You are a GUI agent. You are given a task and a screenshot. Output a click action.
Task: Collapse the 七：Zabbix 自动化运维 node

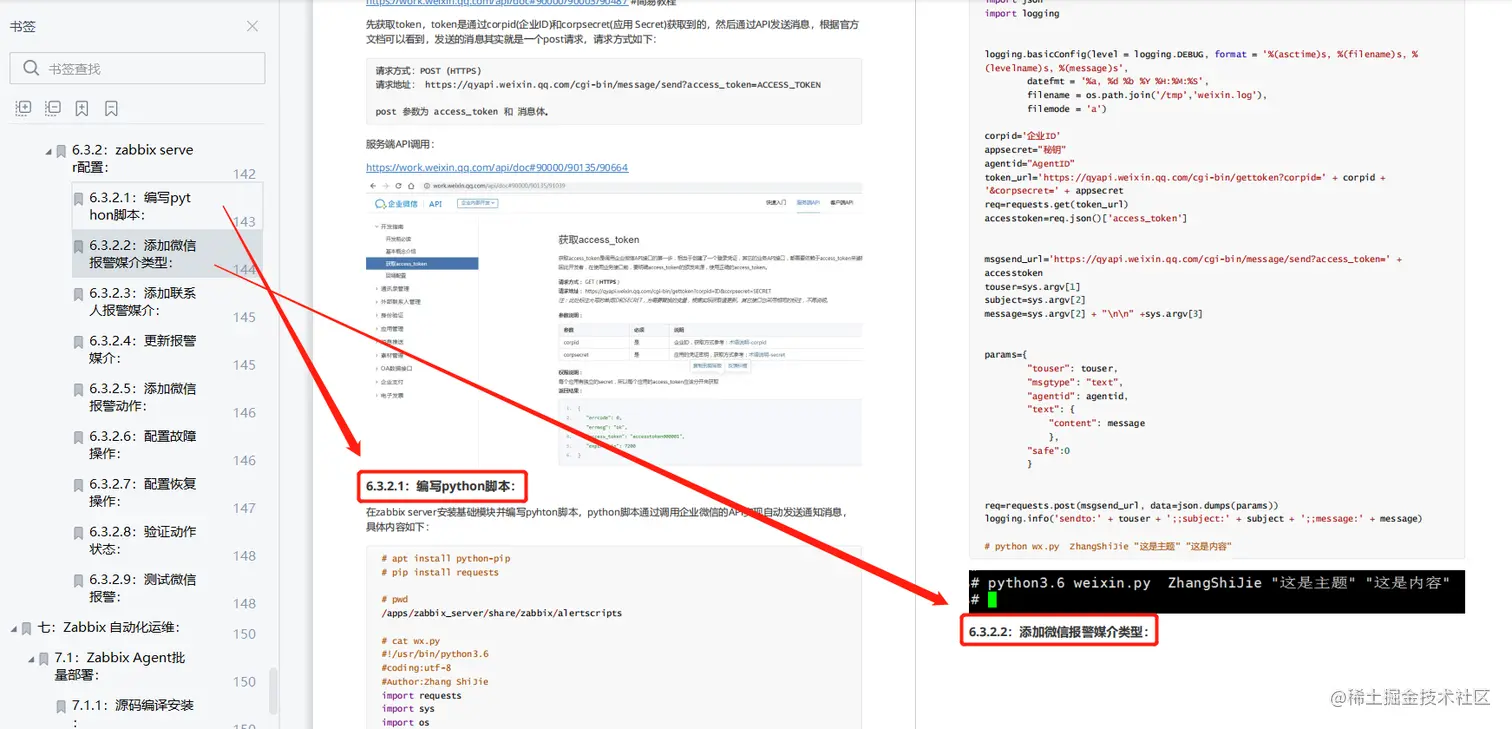(x=14, y=629)
